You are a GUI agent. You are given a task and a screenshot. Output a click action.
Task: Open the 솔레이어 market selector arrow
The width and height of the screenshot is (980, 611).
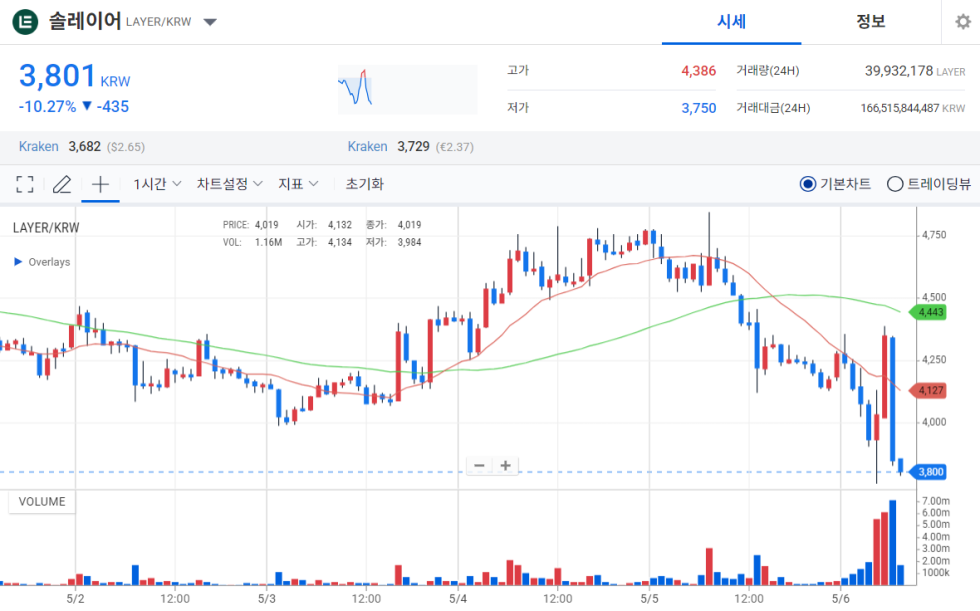[x=210, y=23]
